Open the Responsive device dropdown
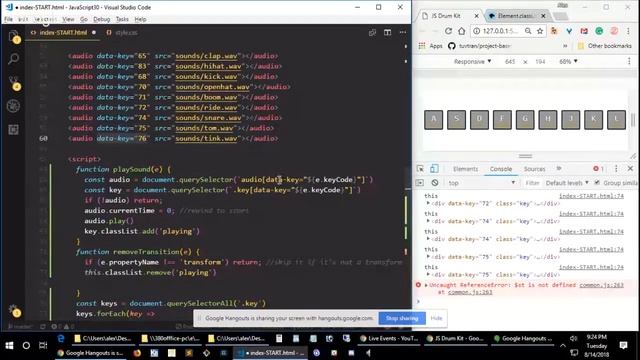 (x=472, y=62)
